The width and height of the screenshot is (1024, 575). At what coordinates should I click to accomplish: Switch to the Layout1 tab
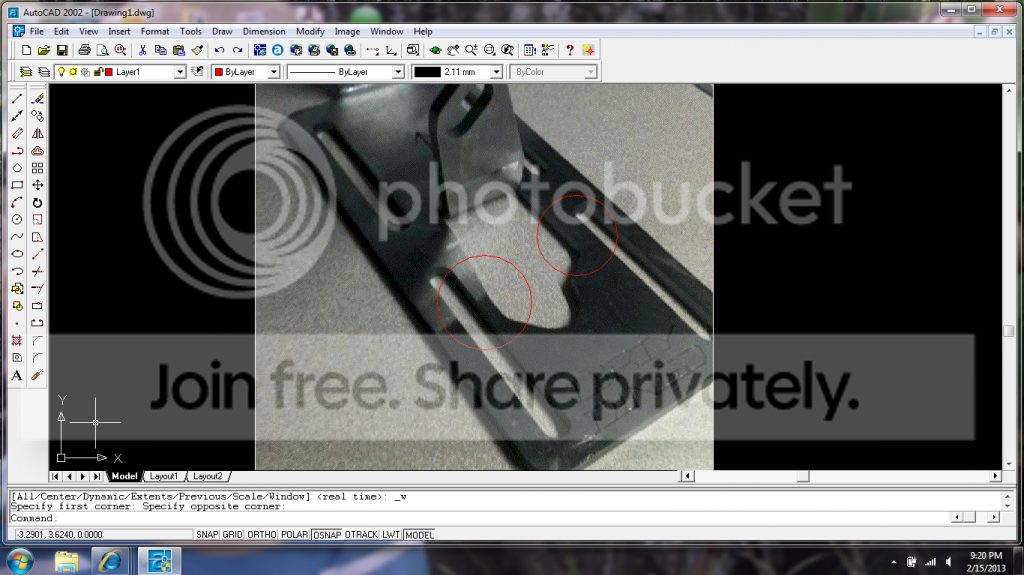click(x=163, y=476)
